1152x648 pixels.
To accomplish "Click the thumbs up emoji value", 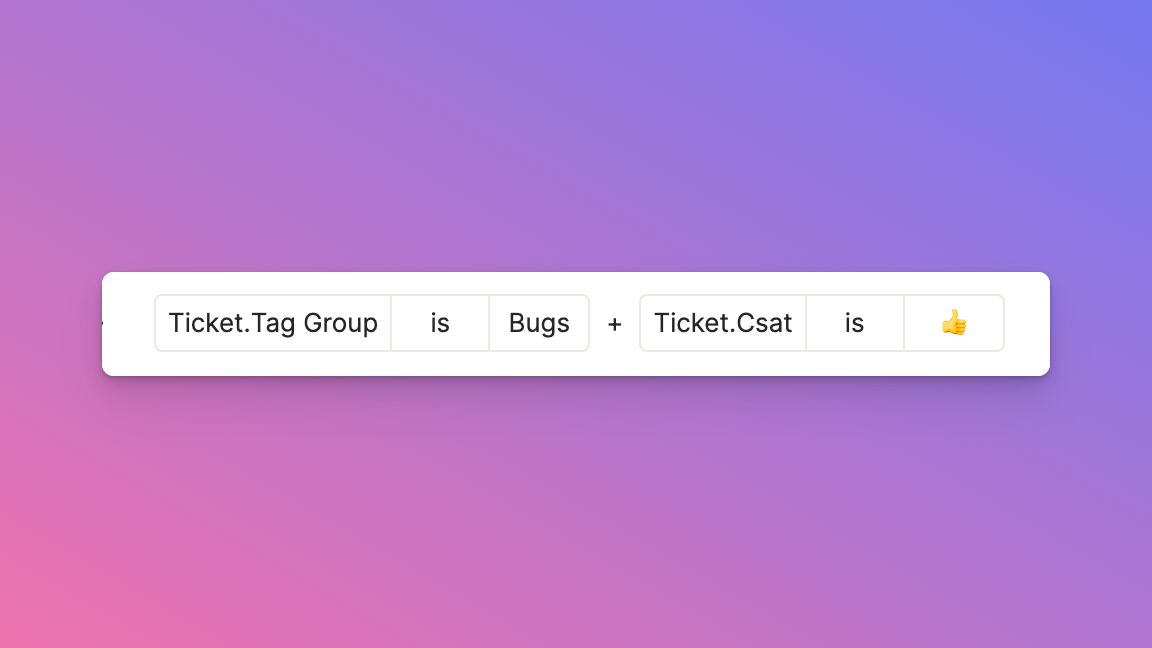I will tap(954, 323).
